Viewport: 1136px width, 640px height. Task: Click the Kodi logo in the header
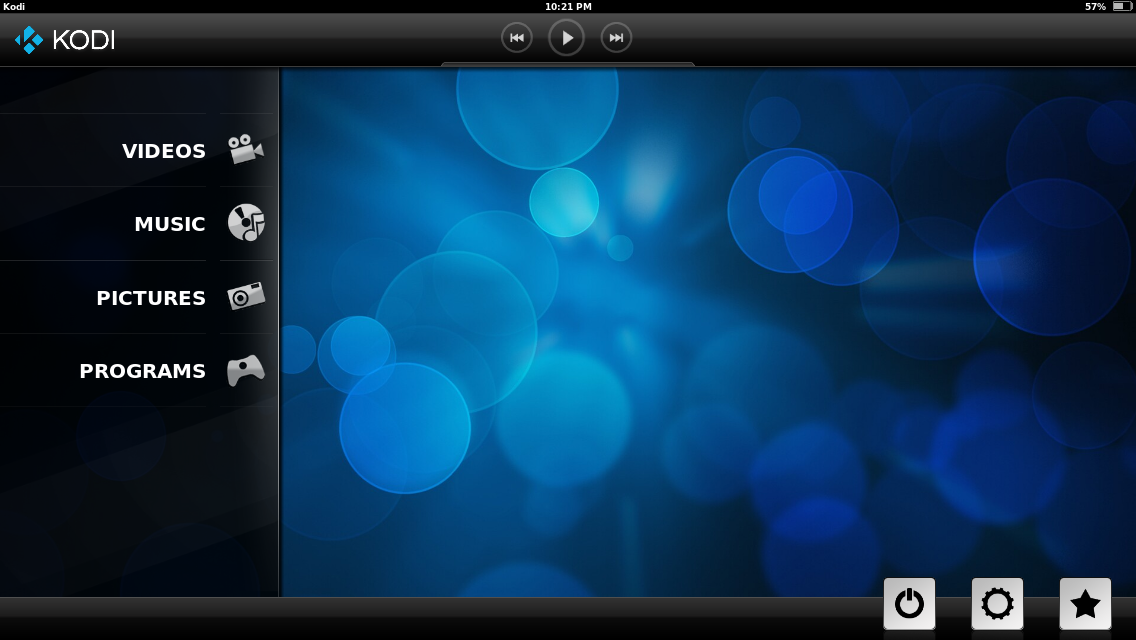click(65, 40)
